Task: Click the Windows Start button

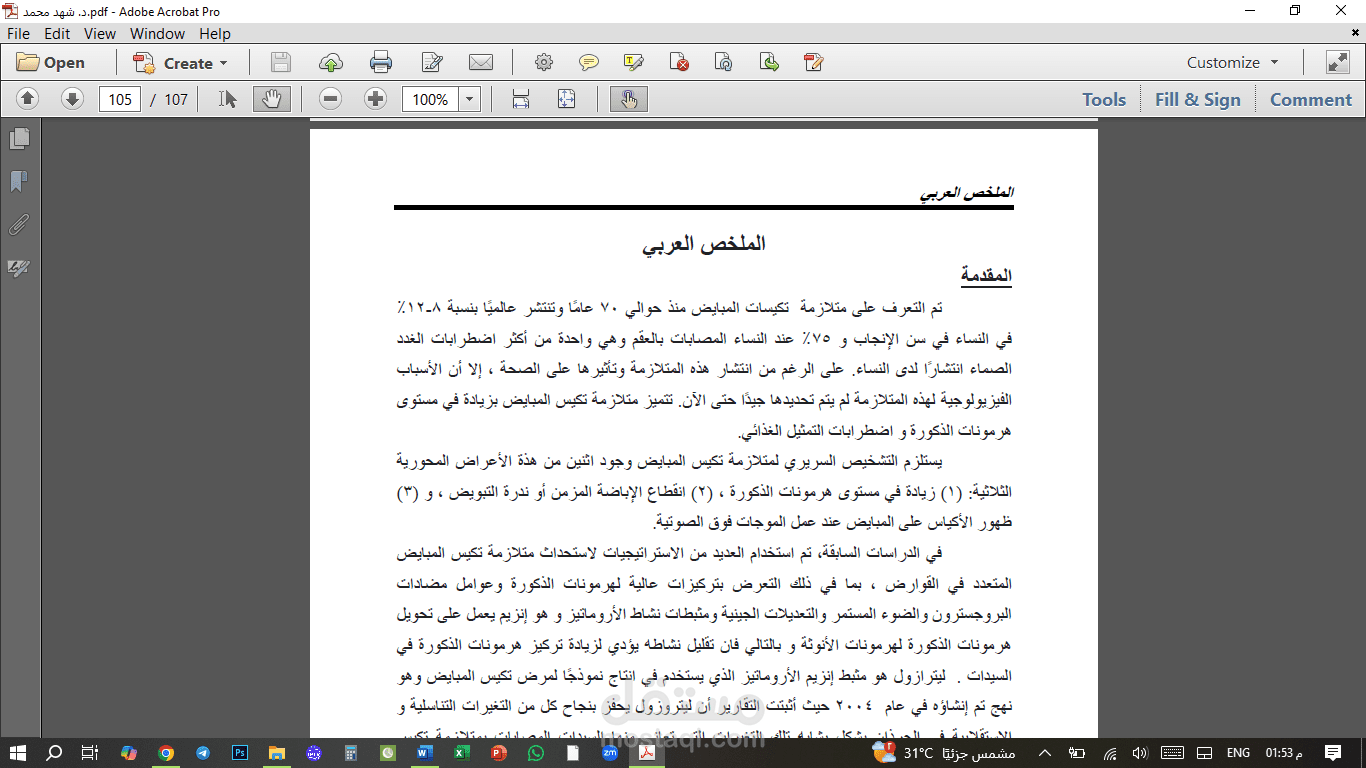Action: click(x=18, y=753)
